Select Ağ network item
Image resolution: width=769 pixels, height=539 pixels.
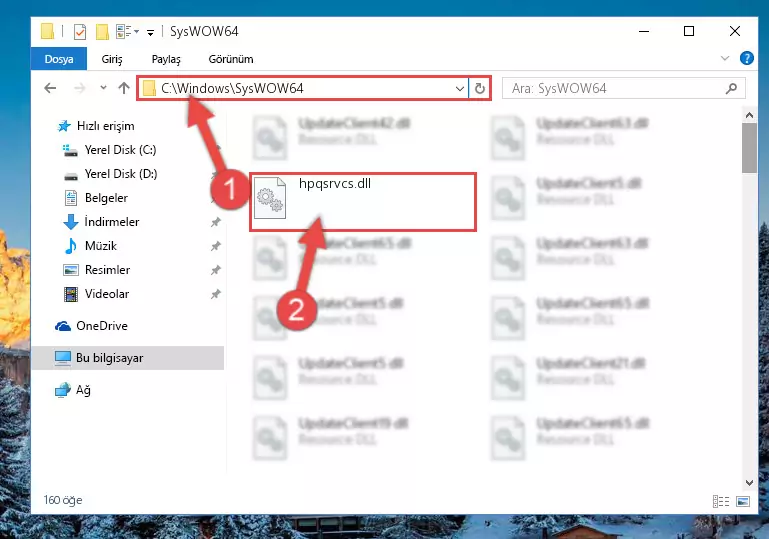(83, 390)
